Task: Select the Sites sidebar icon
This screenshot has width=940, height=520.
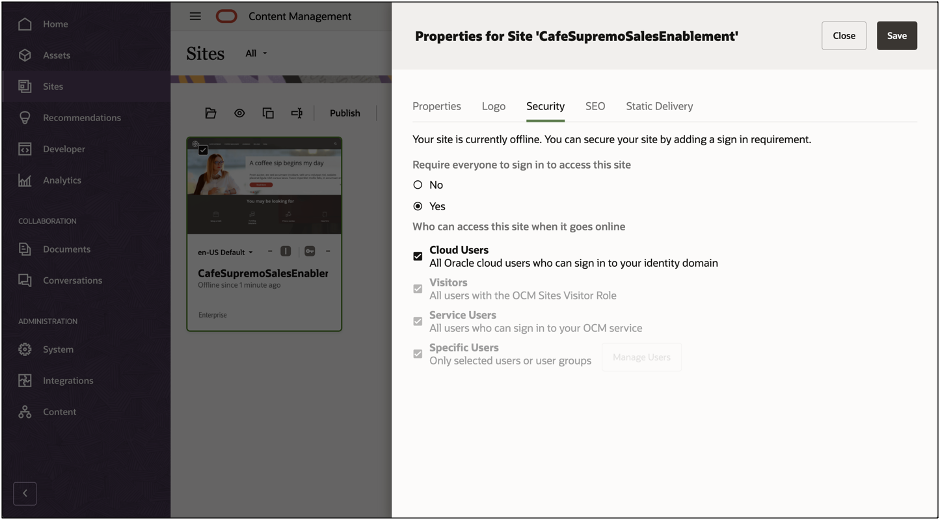Action: click(x=25, y=86)
